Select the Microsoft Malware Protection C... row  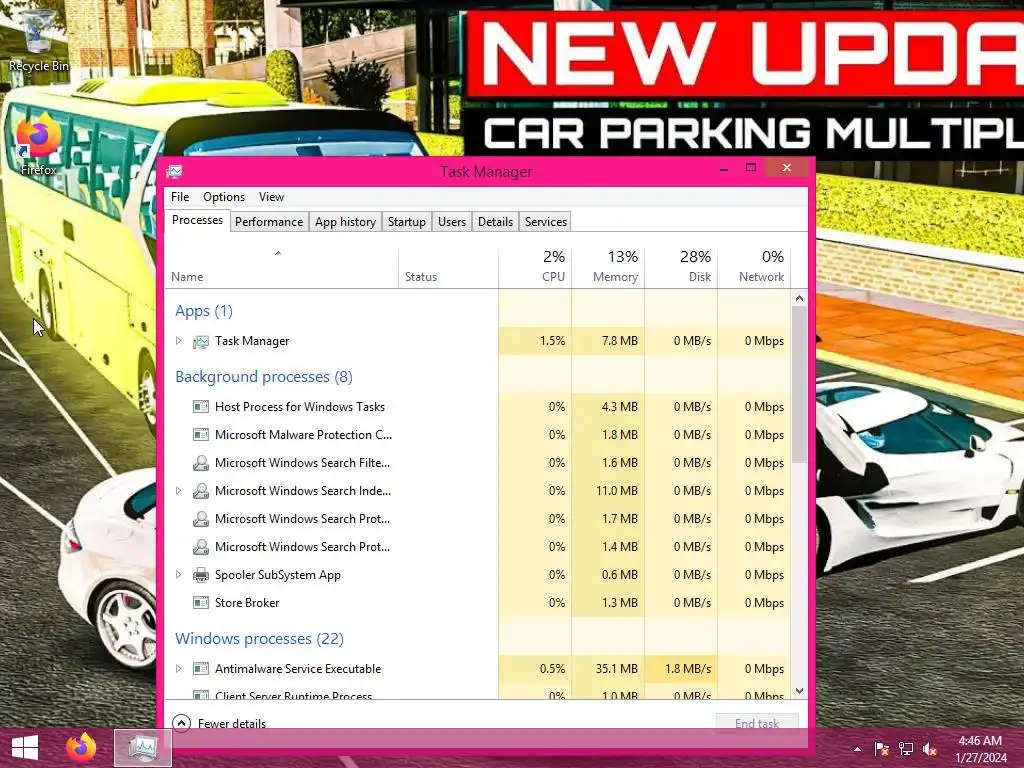click(x=478, y=435)
